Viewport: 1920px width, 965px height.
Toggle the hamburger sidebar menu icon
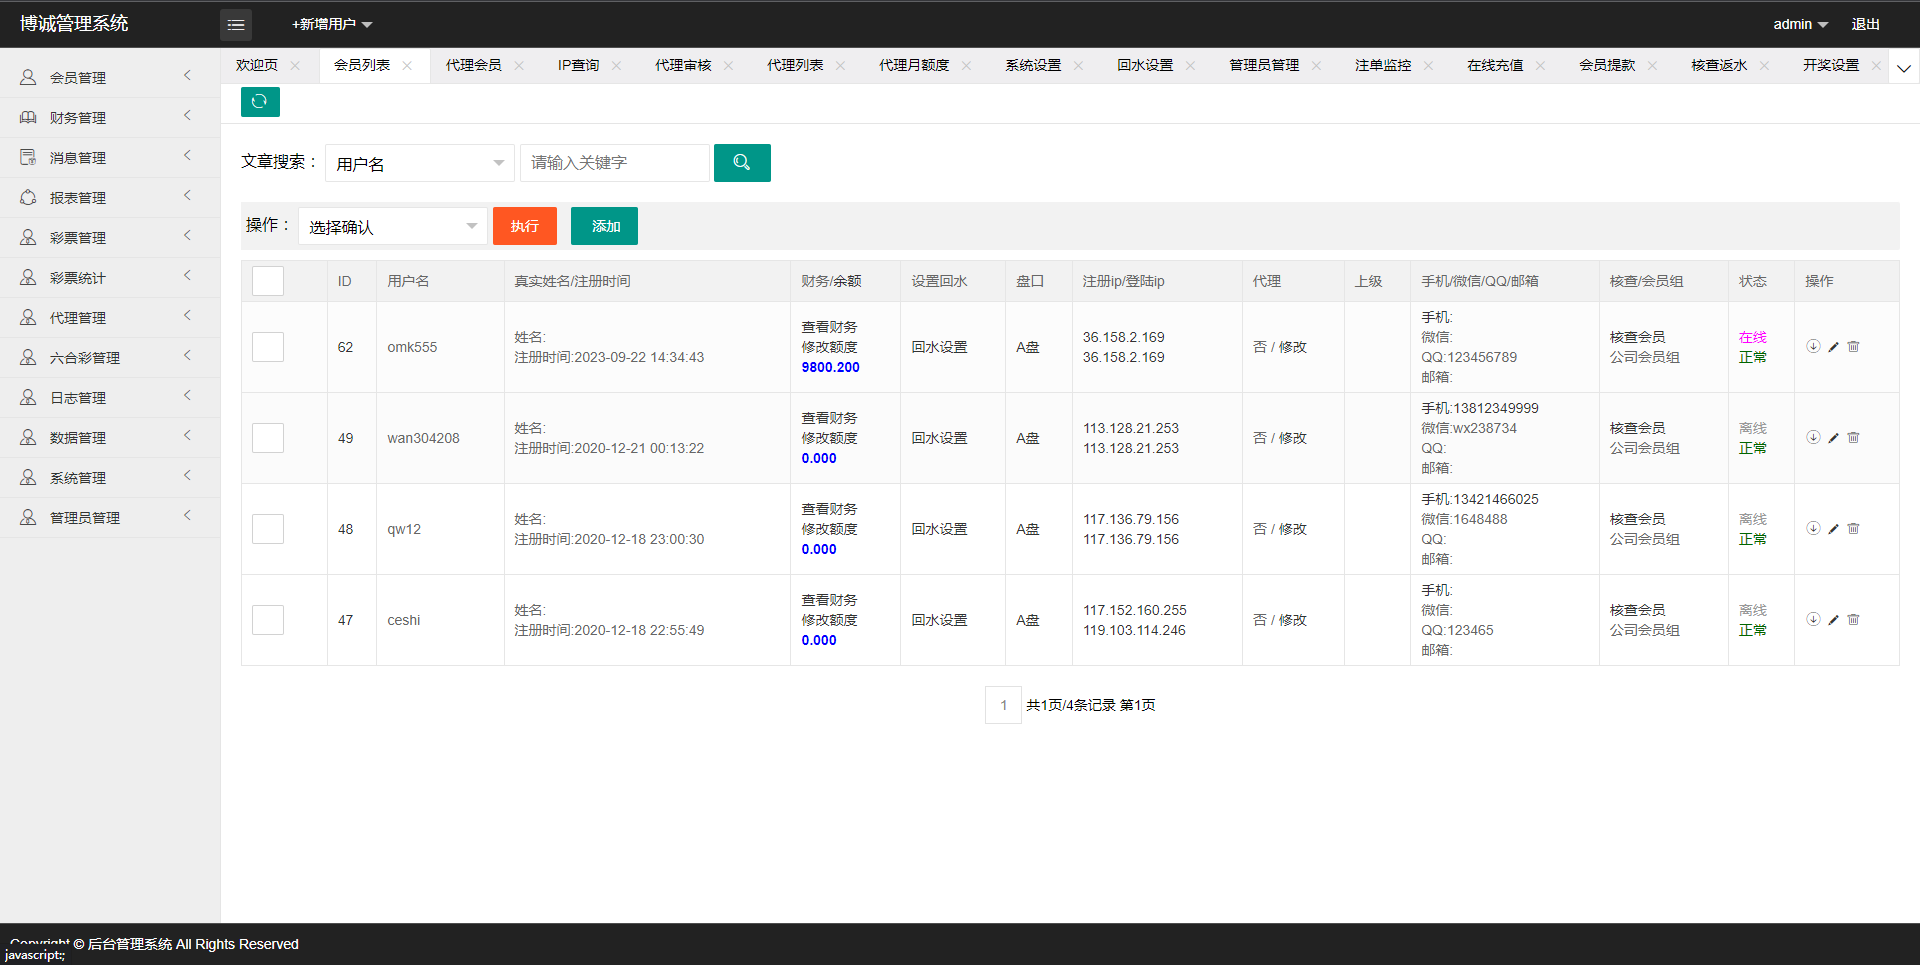(x=236, y=25)
